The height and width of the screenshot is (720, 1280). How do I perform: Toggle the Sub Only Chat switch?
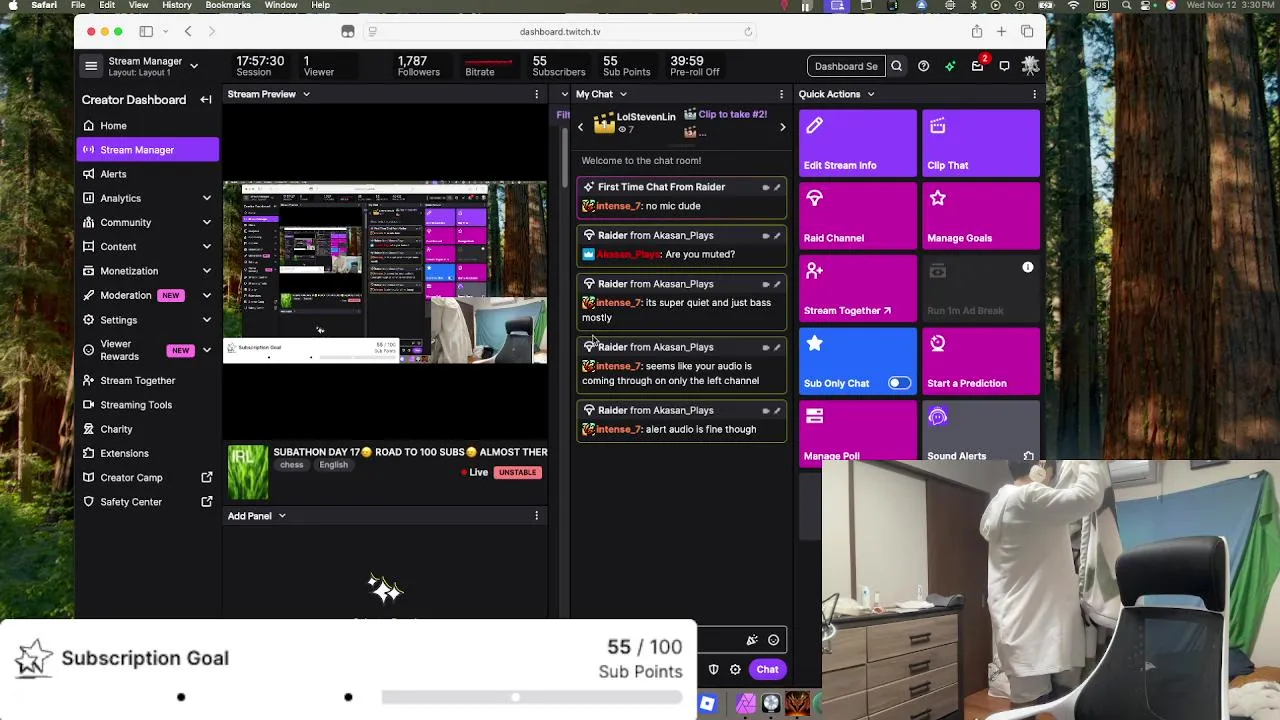[899, 383]
